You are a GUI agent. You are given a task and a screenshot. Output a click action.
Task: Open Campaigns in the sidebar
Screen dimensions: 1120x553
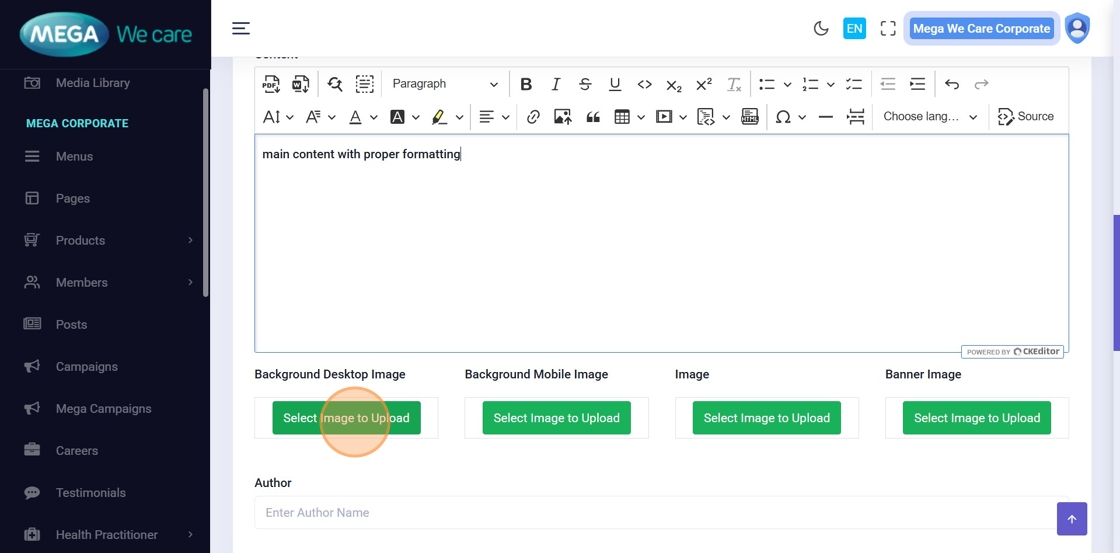(87, 367)
